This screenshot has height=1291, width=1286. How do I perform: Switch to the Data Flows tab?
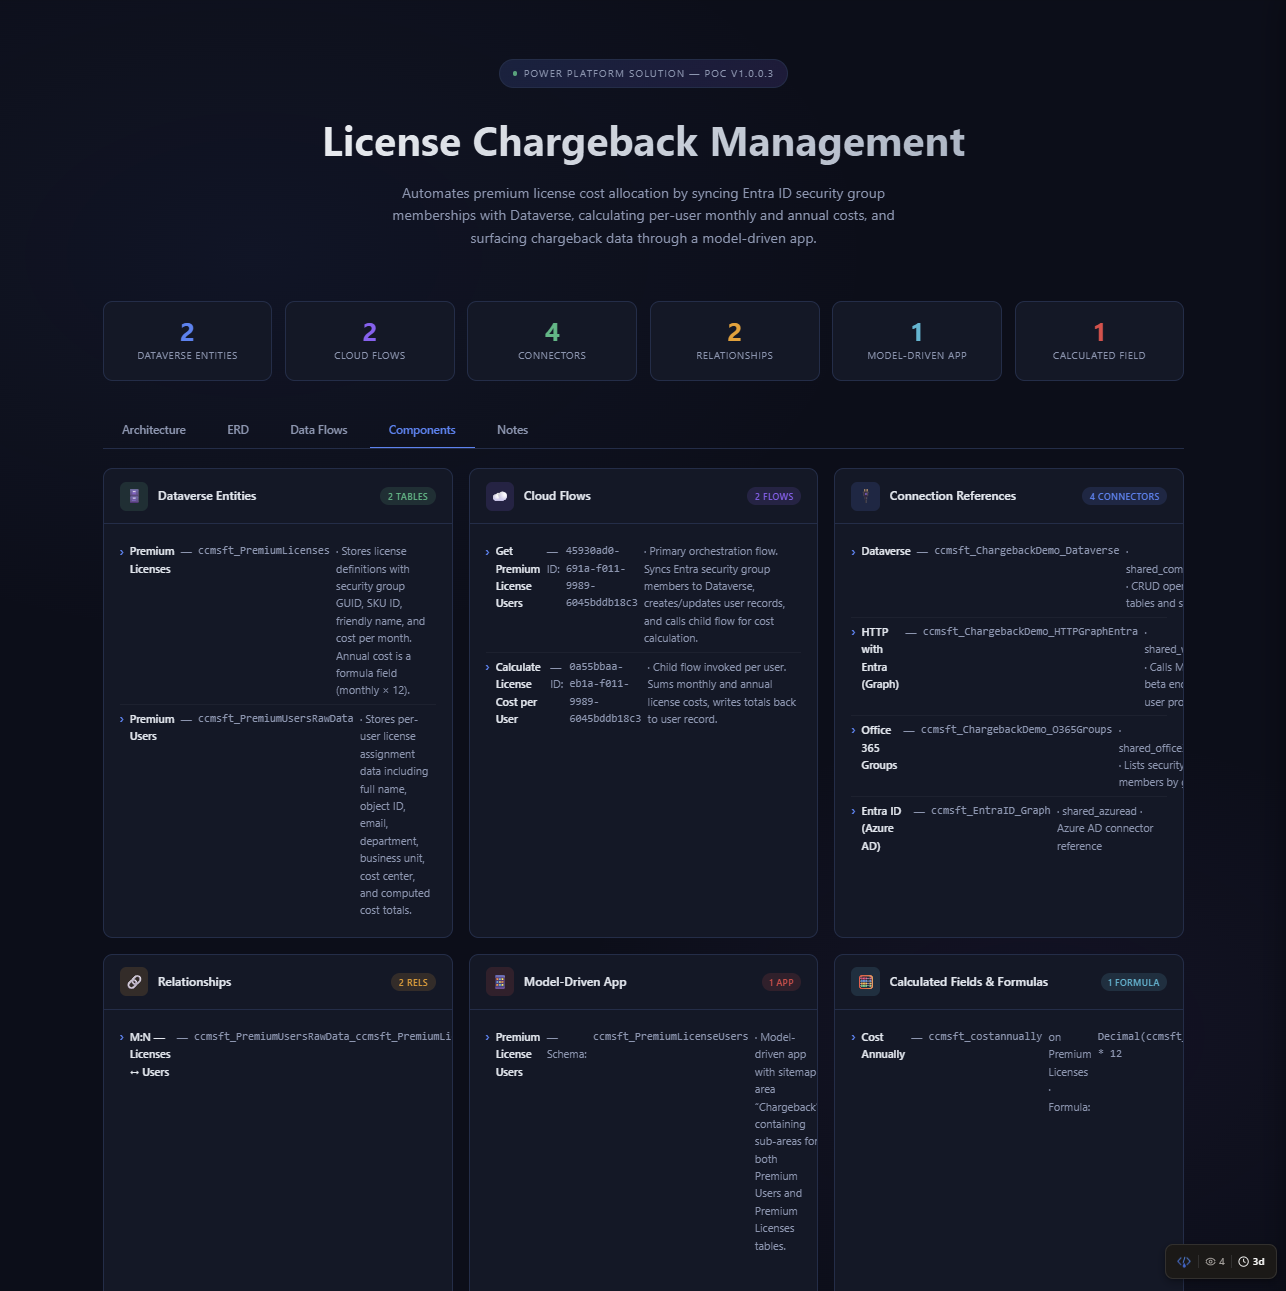point(318,430)
